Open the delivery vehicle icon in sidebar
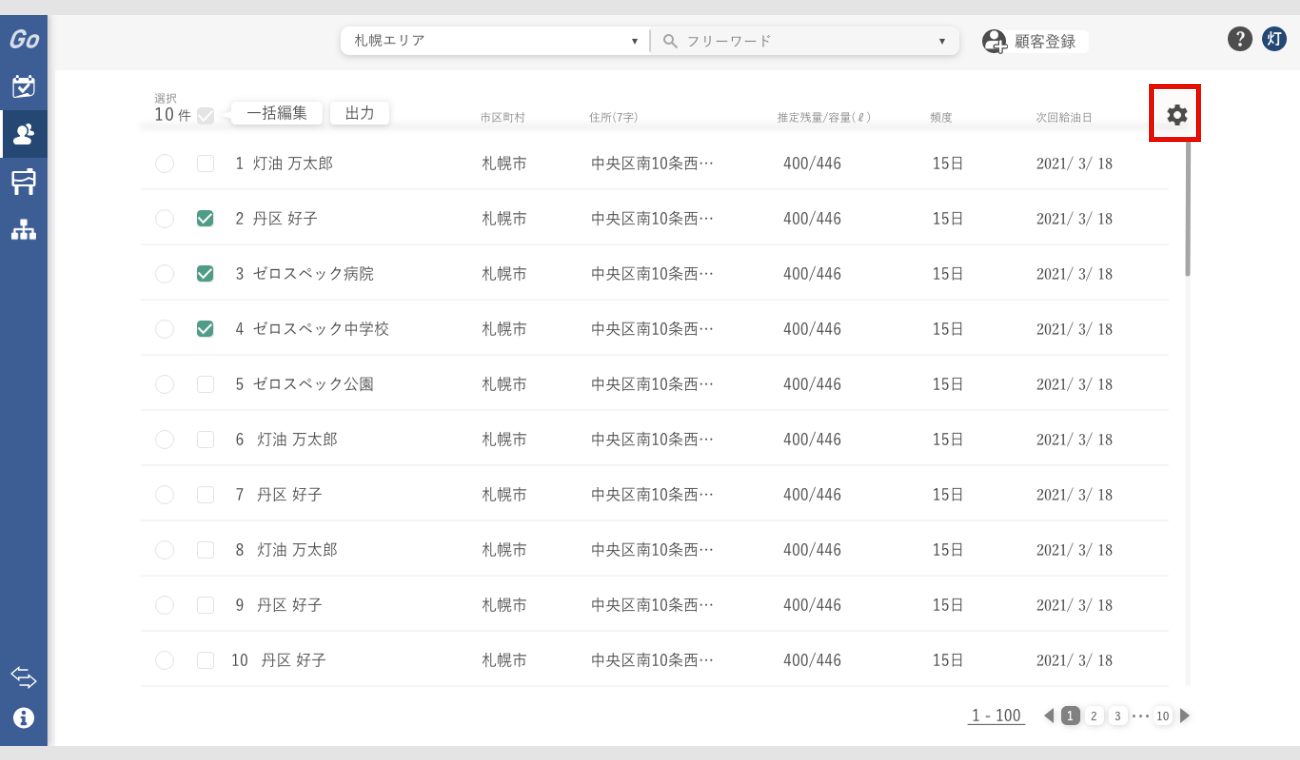Image resolution: width=1300 pixels, height=760 pixels. pyautogui.click(x=24, y=181)
